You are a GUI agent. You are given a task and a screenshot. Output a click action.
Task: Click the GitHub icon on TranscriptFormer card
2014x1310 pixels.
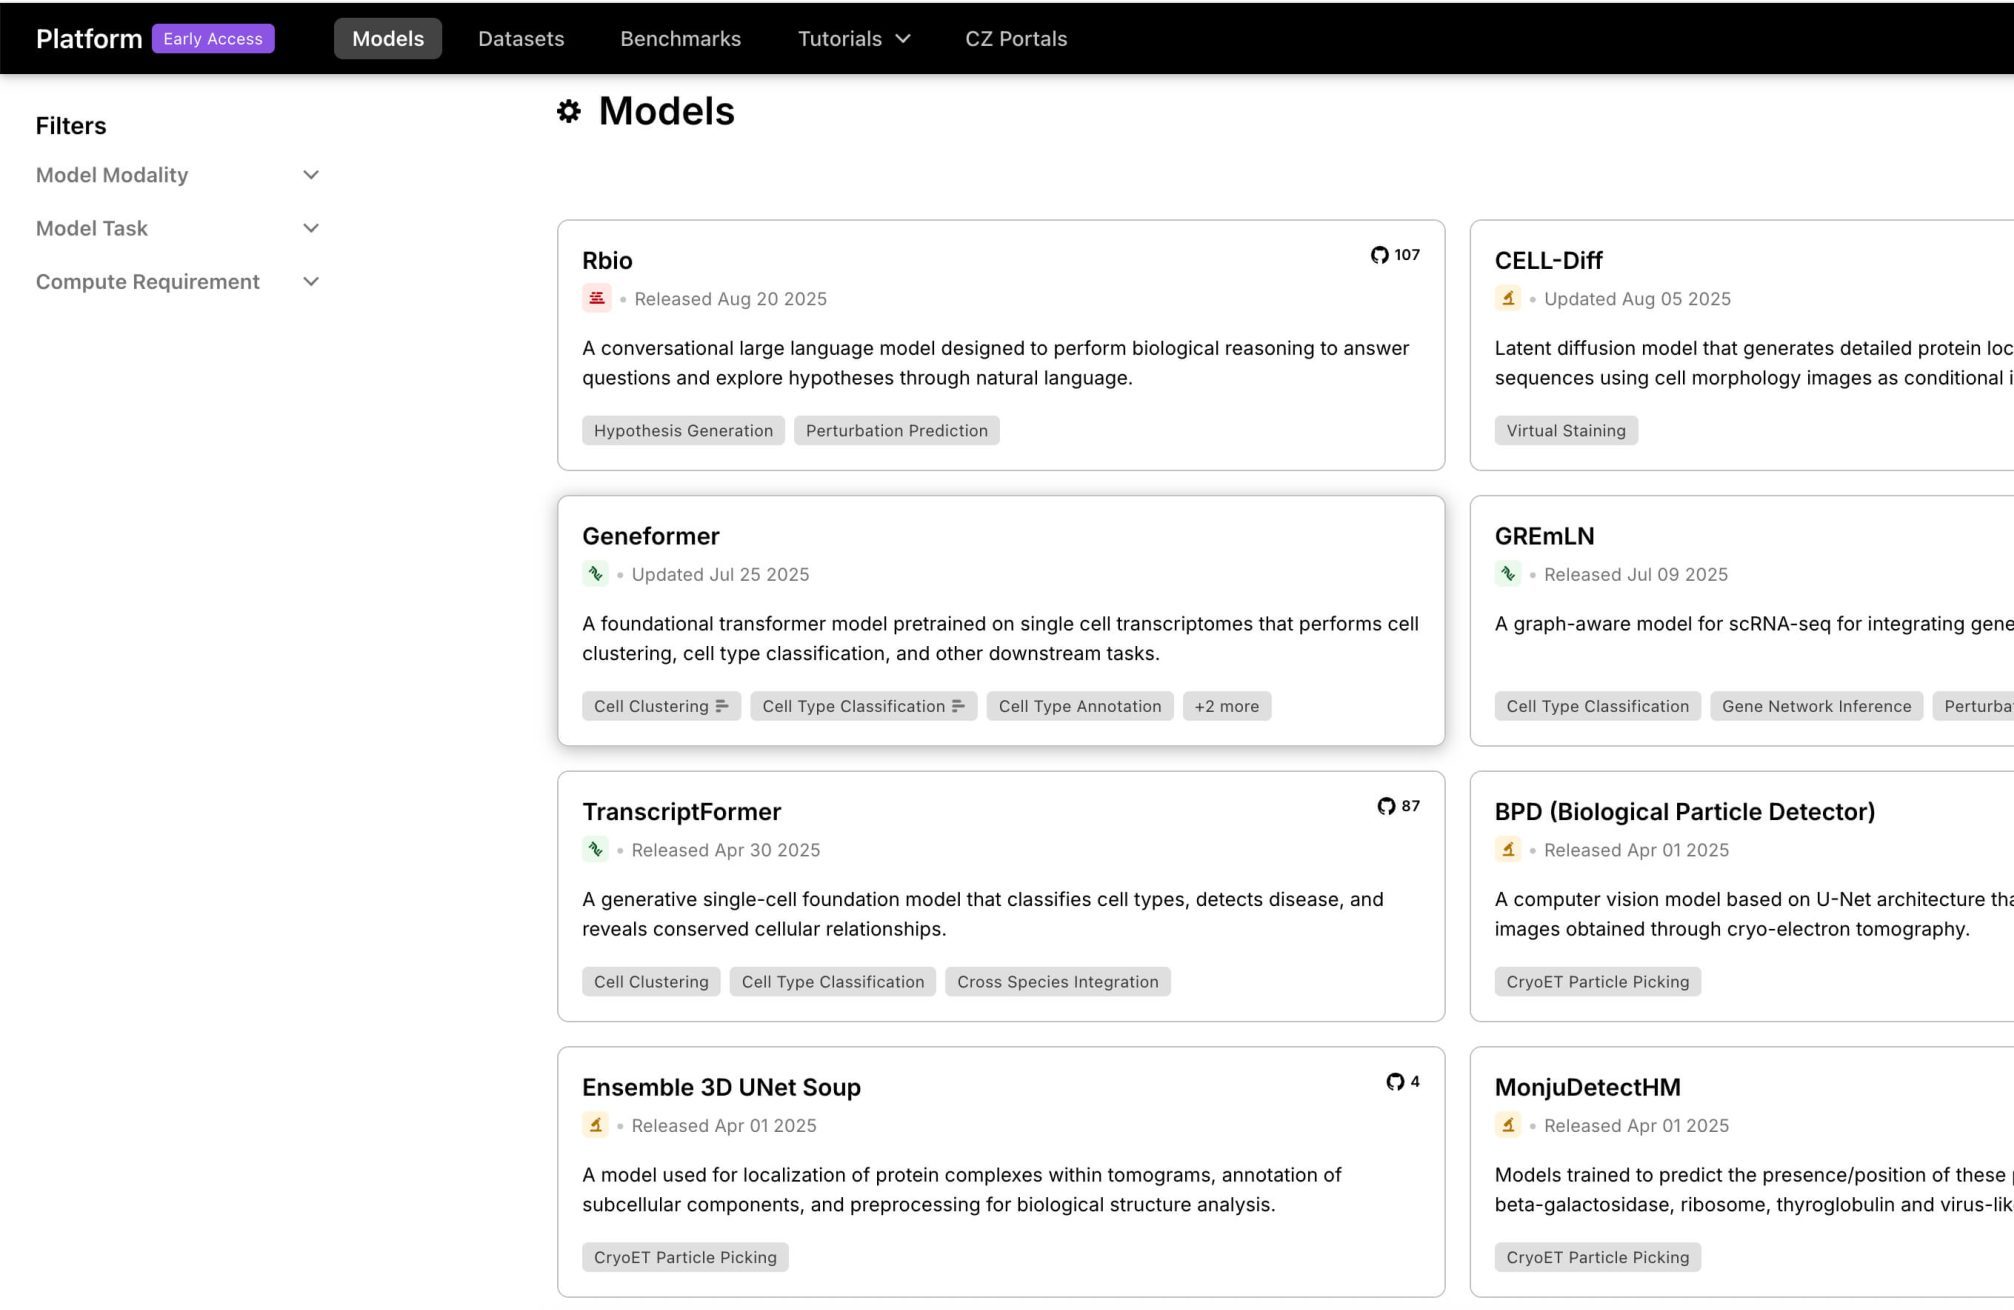(1385, 806)
